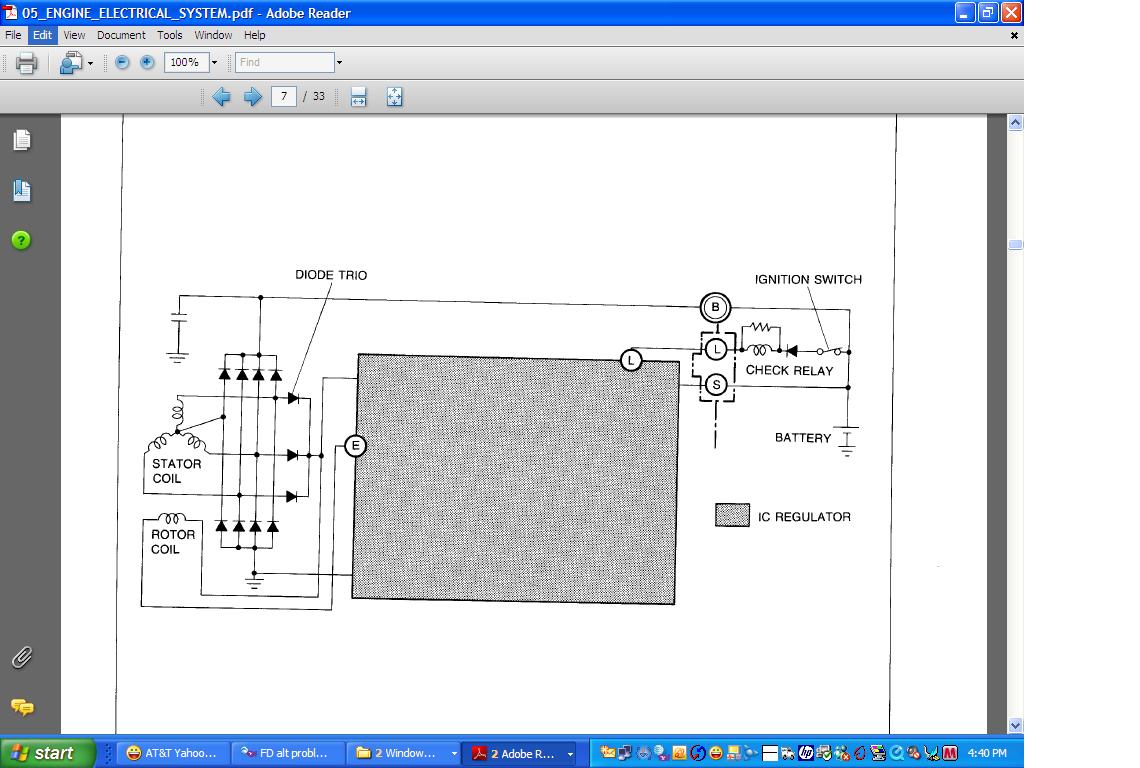The width and height of the screenshot is (1140, 768).
Task: Open the Bookmarks panel in sidebar
Action: [22, 190]
